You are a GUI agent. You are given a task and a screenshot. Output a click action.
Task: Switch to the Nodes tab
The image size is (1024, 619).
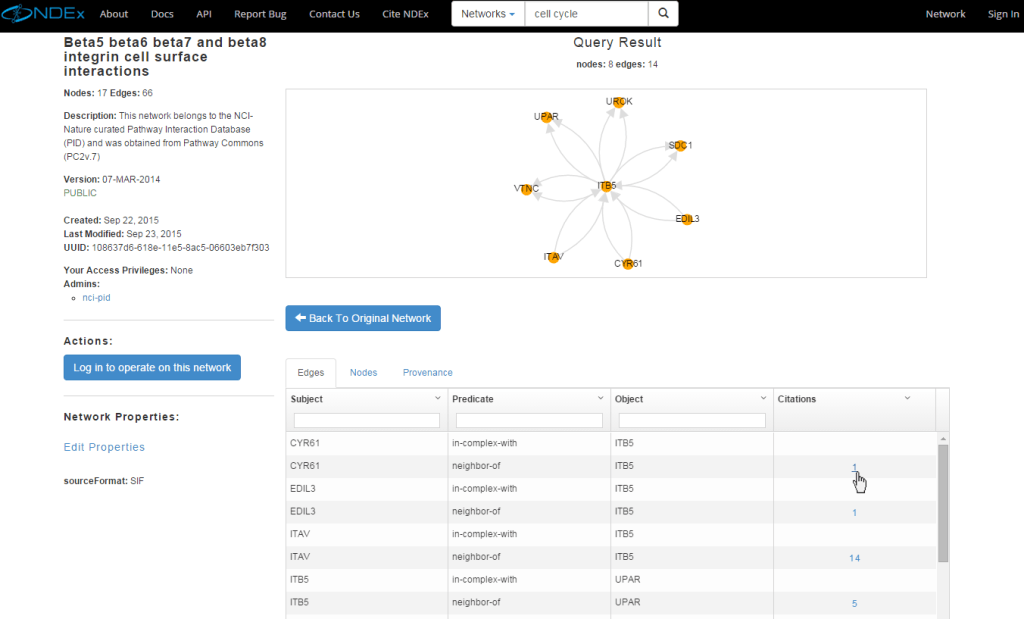tap(363, 373)
